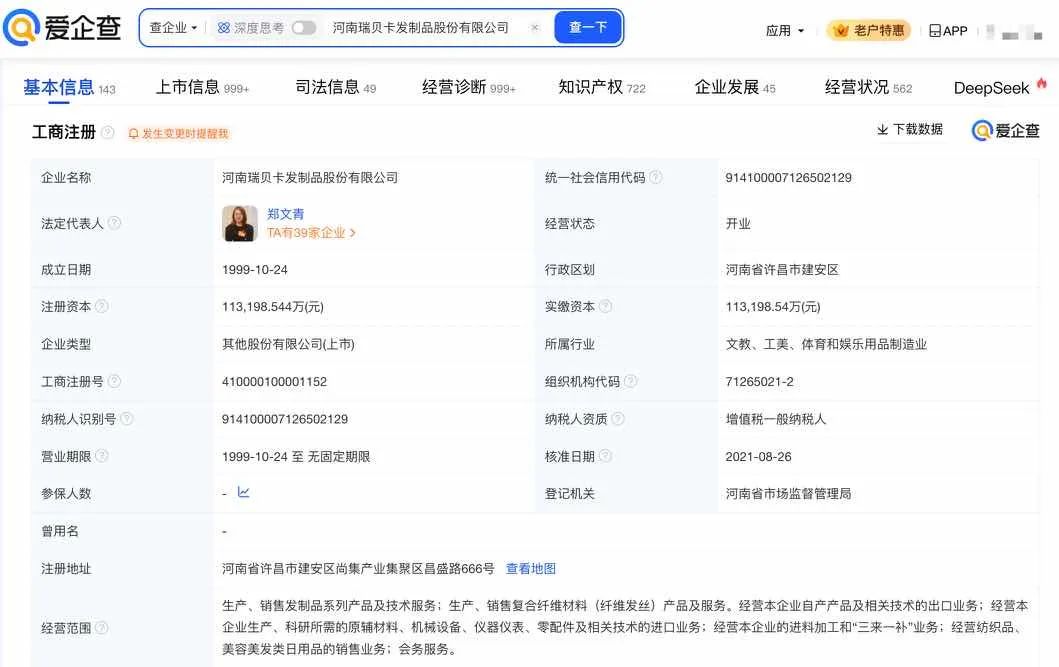The image size is (1059, 667).
Task: Click the 下载数据 button
Action: [910, 130]
